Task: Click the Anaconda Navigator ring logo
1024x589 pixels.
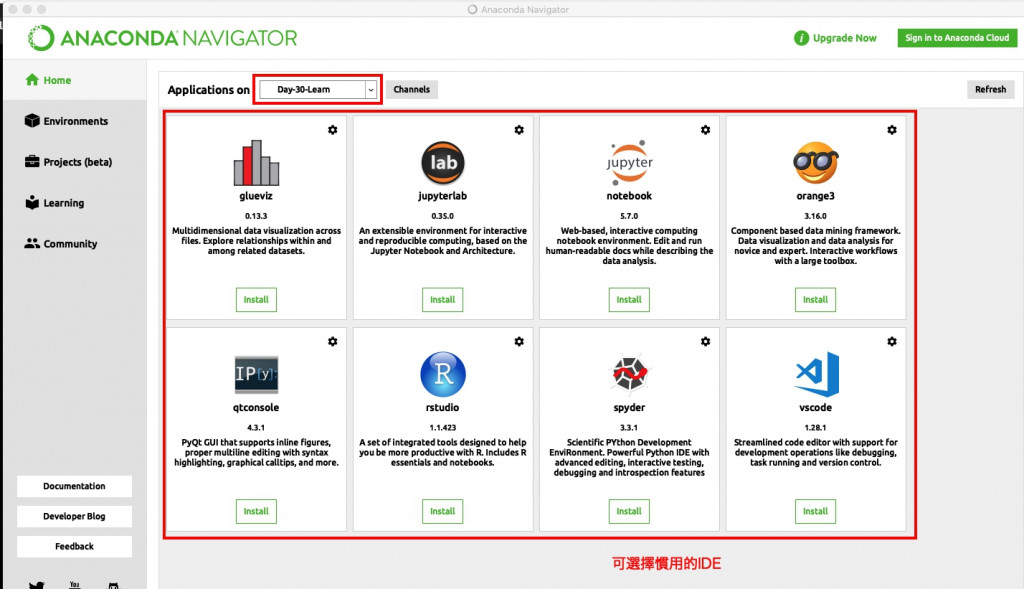Action: 41,38
